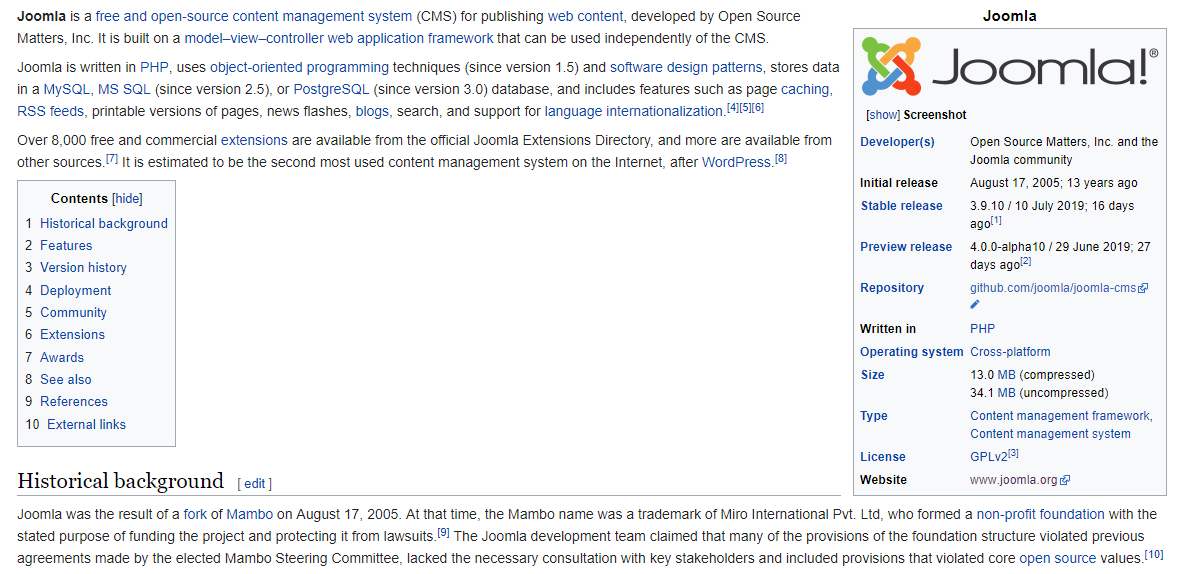
Task: Follow the 'MS SQL' link
Action: tap(125, 89)
